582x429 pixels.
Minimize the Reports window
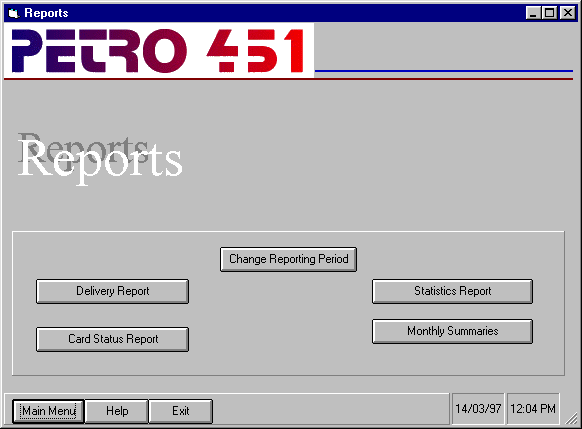(x=533, y=13)
